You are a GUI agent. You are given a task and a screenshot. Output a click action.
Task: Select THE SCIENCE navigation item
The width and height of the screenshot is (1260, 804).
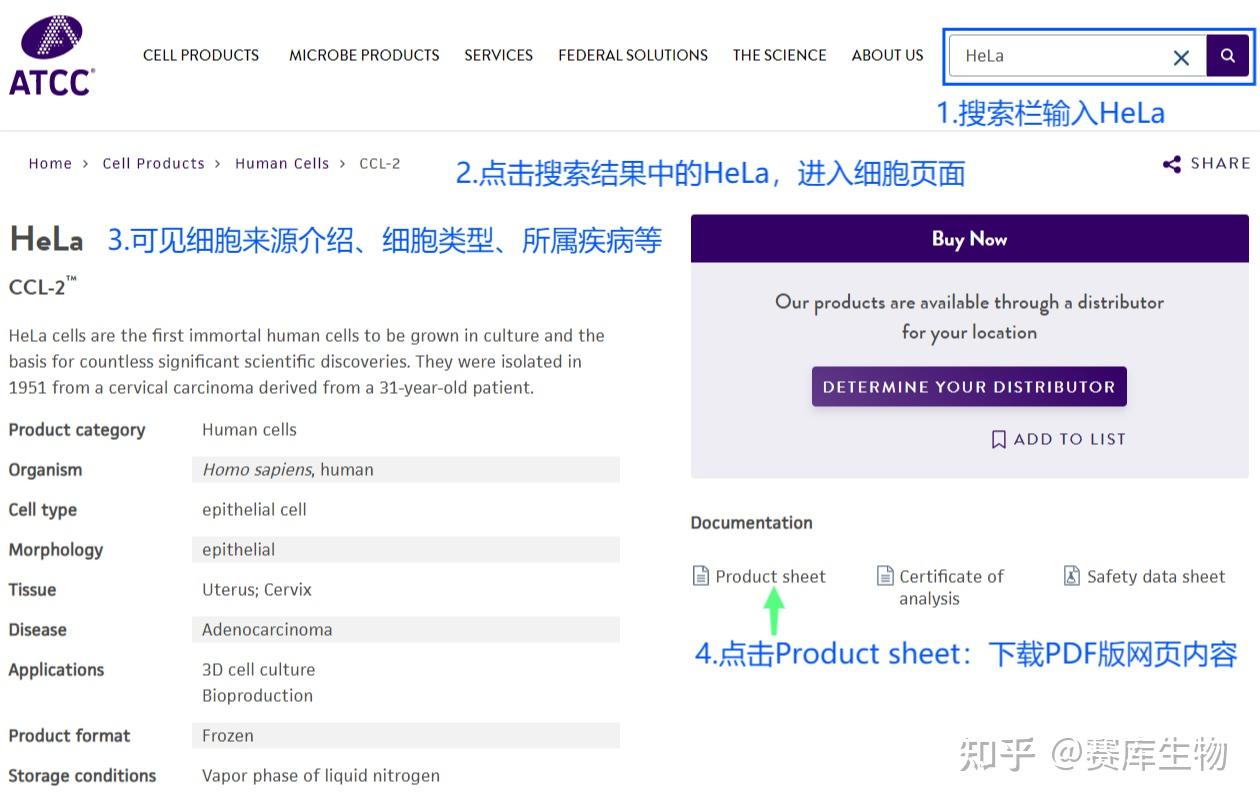[x=779, y=55]
